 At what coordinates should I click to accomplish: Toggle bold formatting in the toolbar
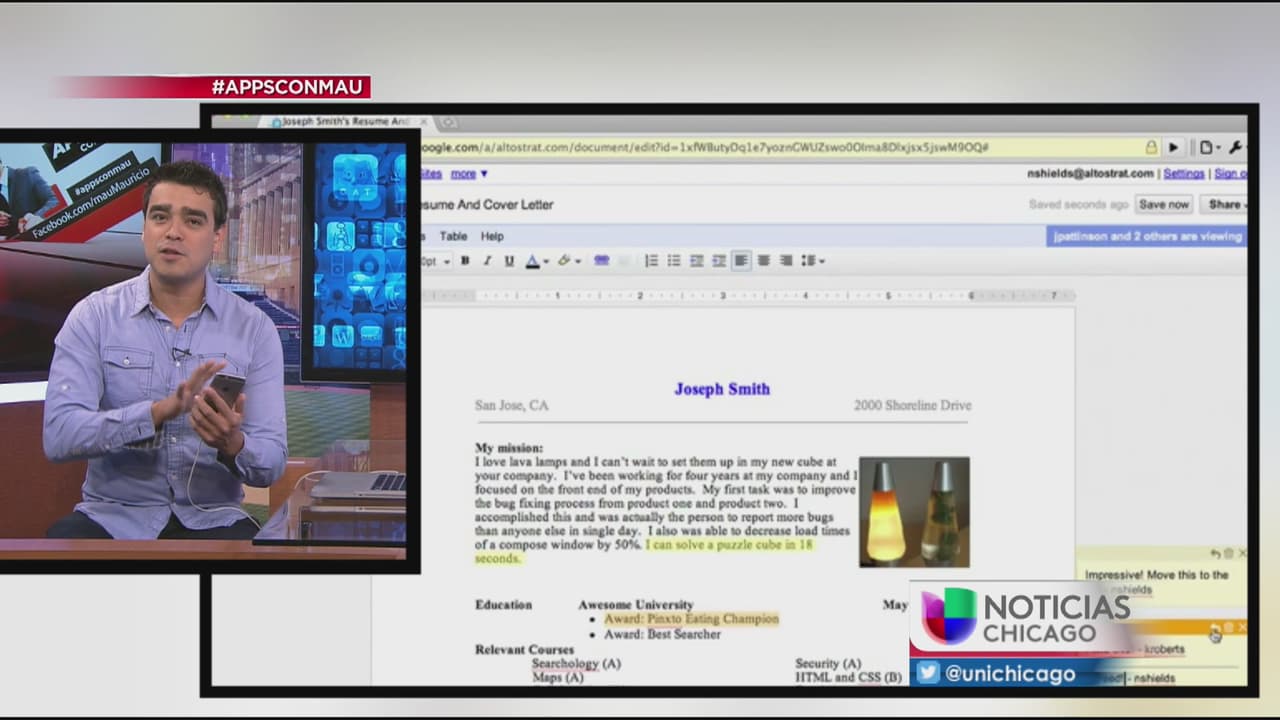coord(465,261)
